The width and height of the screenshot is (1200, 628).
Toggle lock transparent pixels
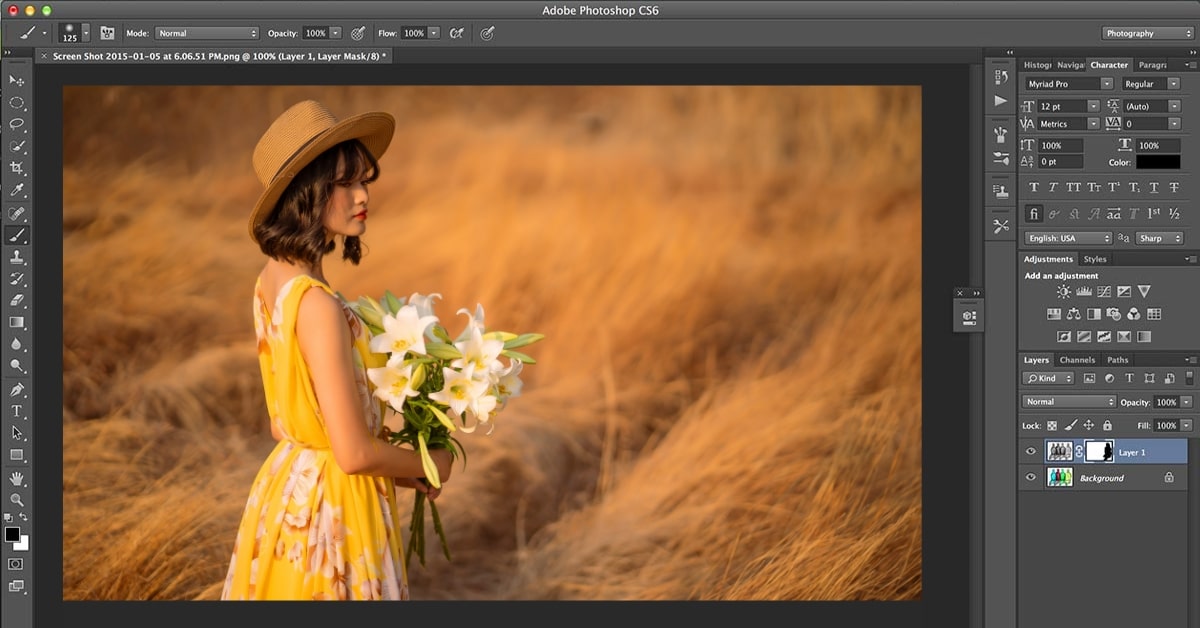click(1052, 425)
